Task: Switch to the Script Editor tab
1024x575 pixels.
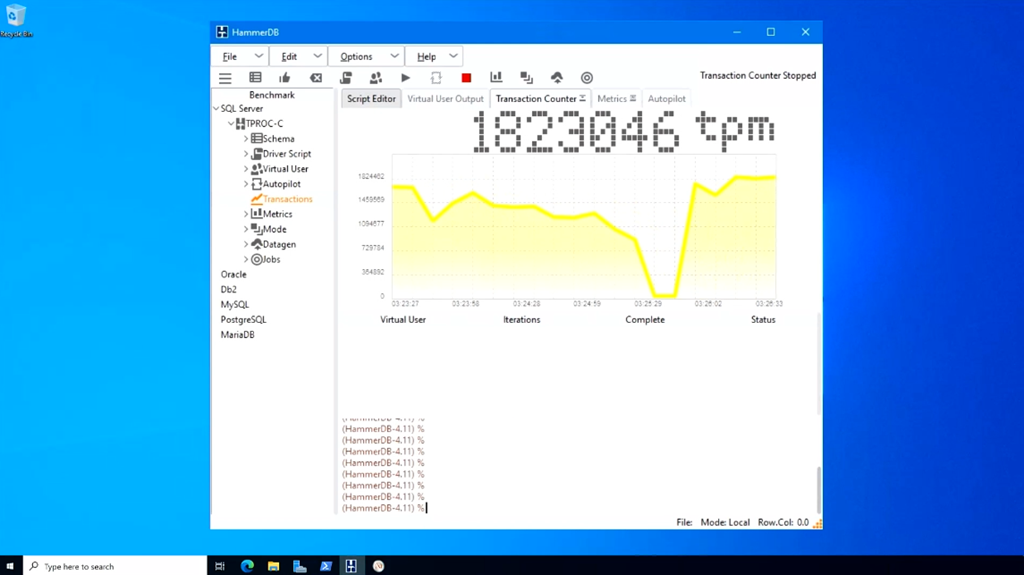Action: 371,99
